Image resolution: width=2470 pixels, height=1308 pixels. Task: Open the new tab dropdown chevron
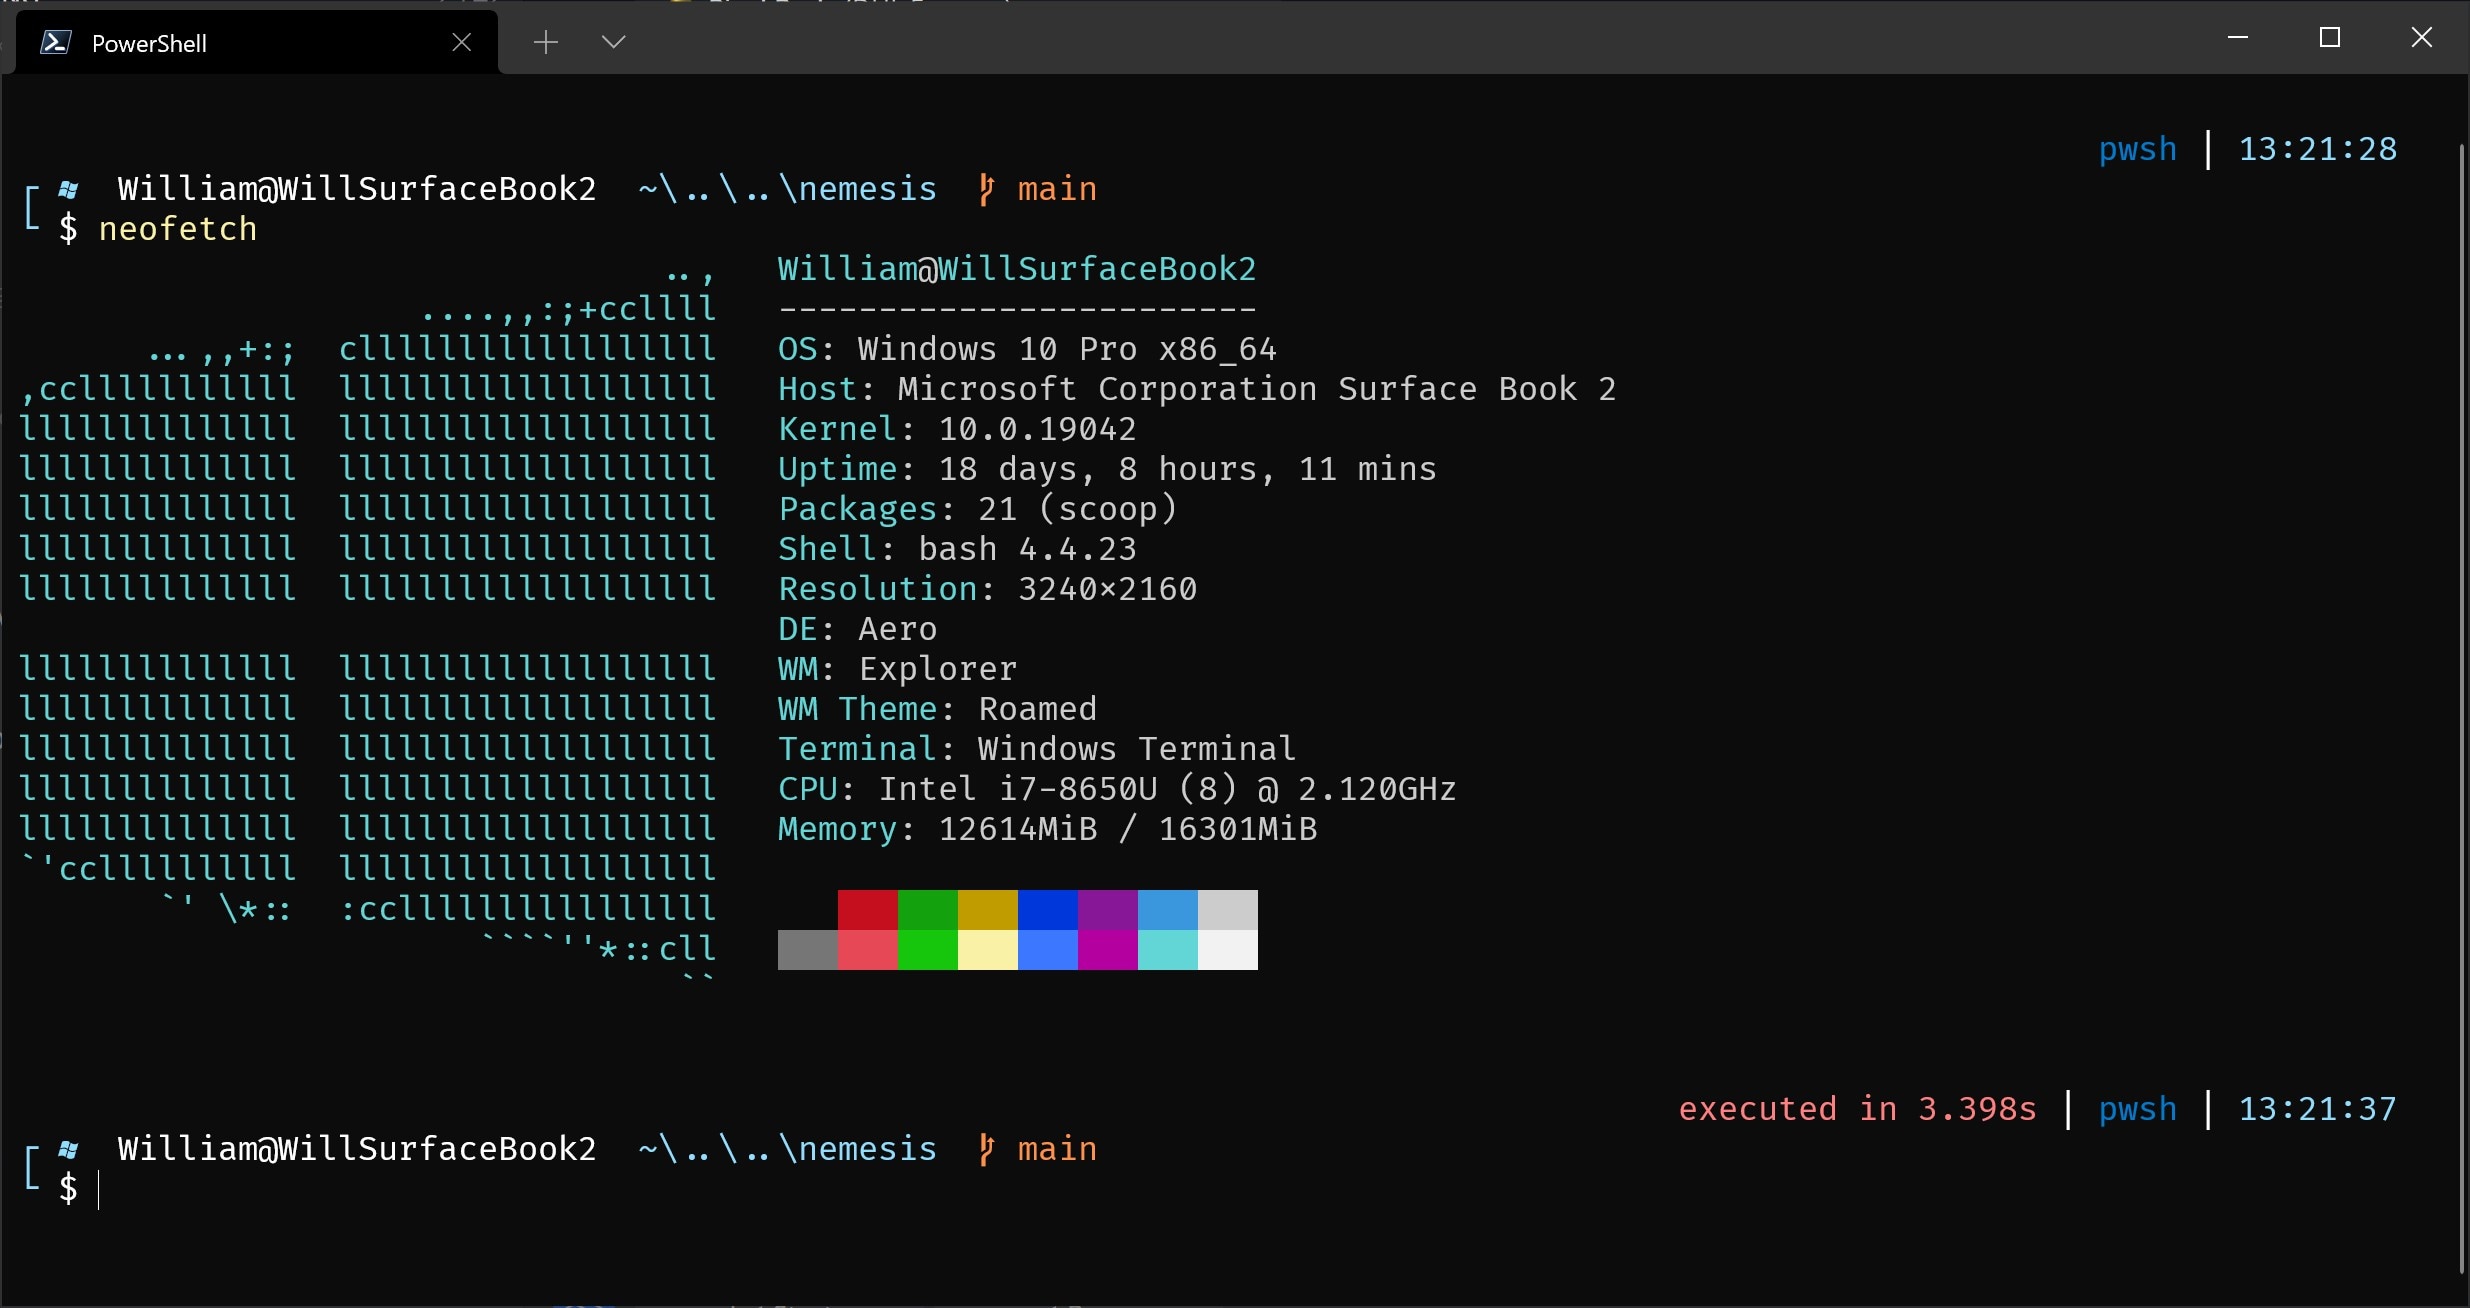(614, 42)
